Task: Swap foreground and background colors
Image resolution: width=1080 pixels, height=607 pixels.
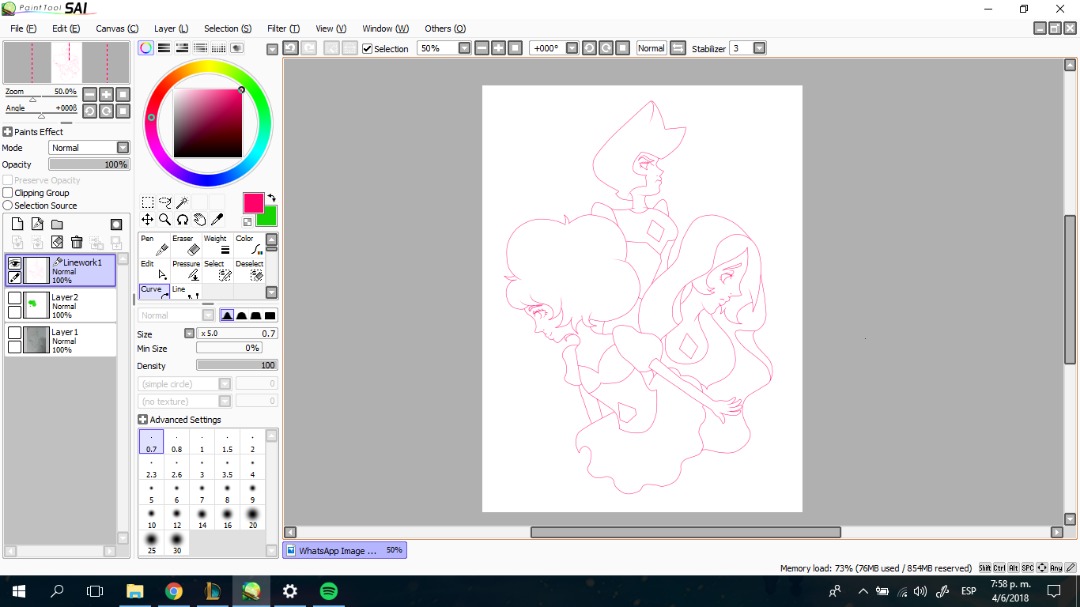Action: click(271, 198)
